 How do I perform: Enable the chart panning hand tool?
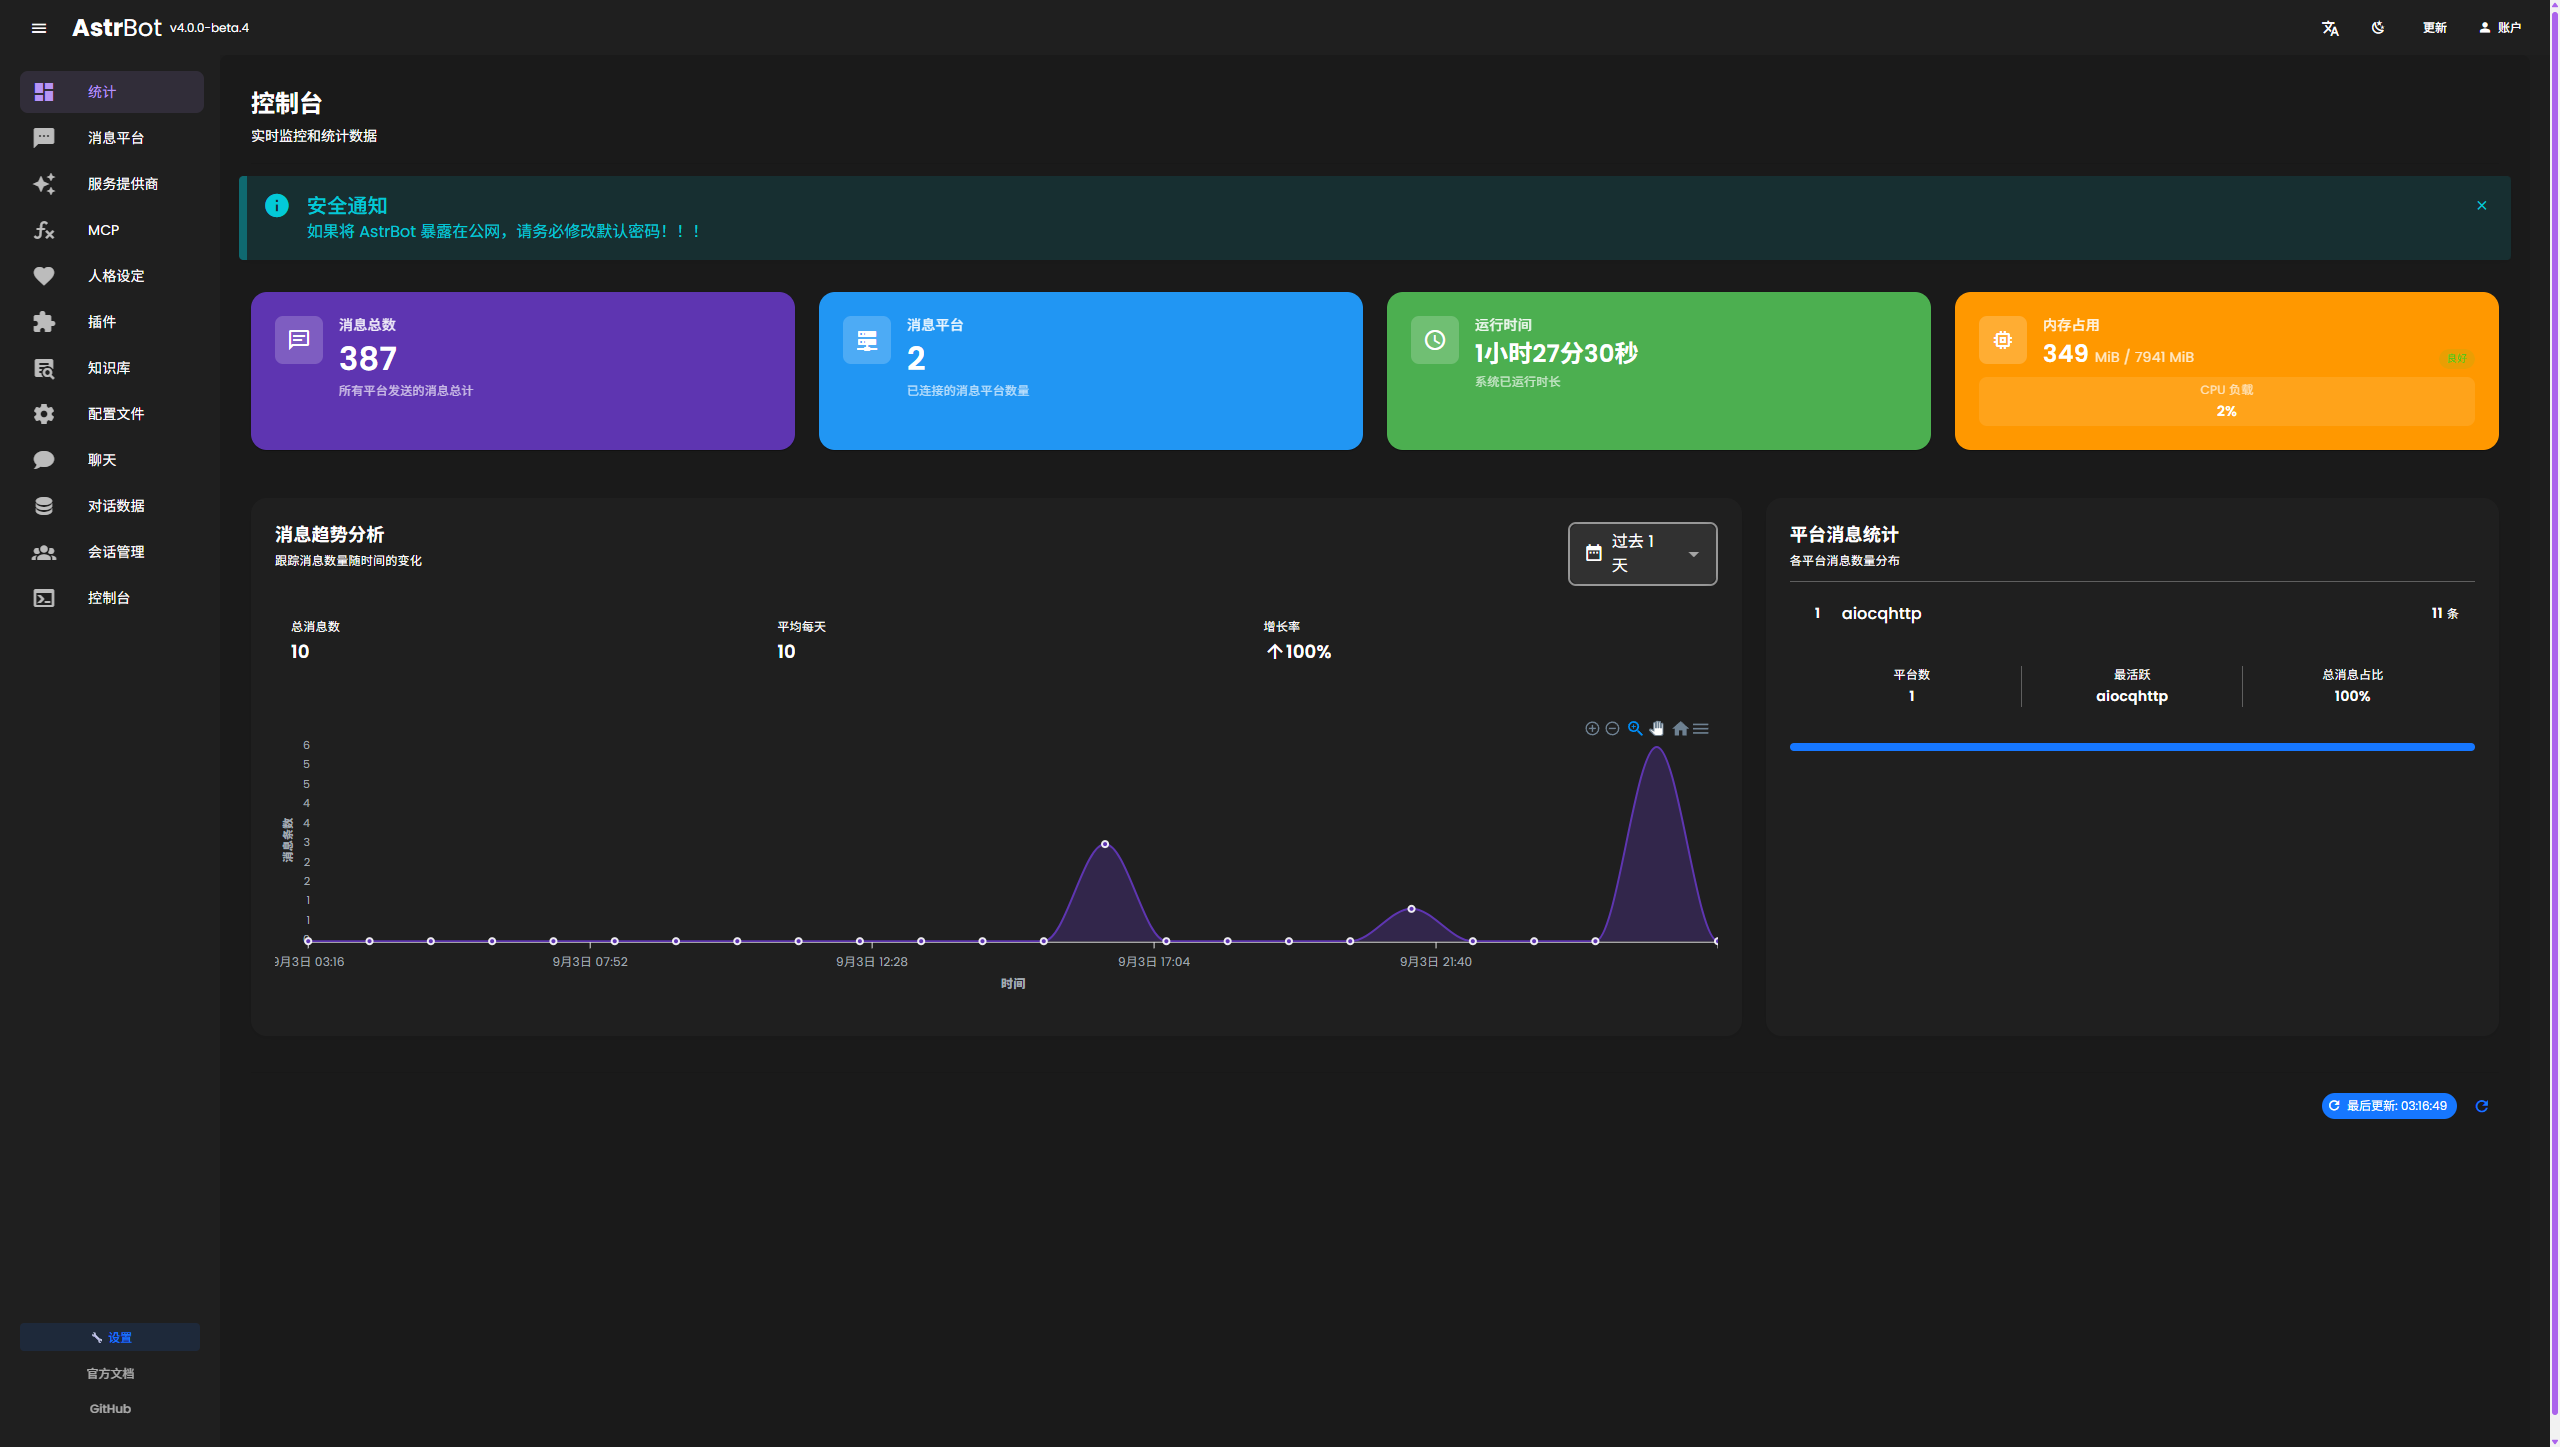tap(1657, 729)
